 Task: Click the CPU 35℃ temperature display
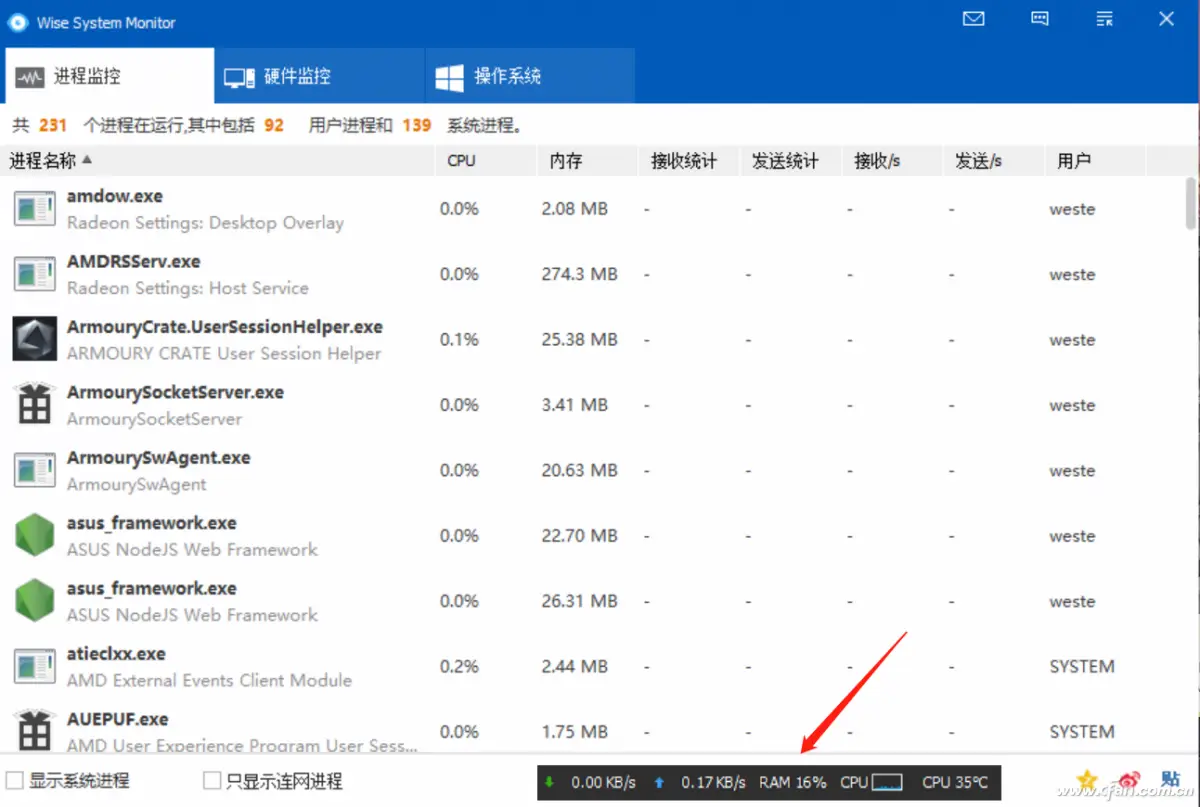click(956, 783)
